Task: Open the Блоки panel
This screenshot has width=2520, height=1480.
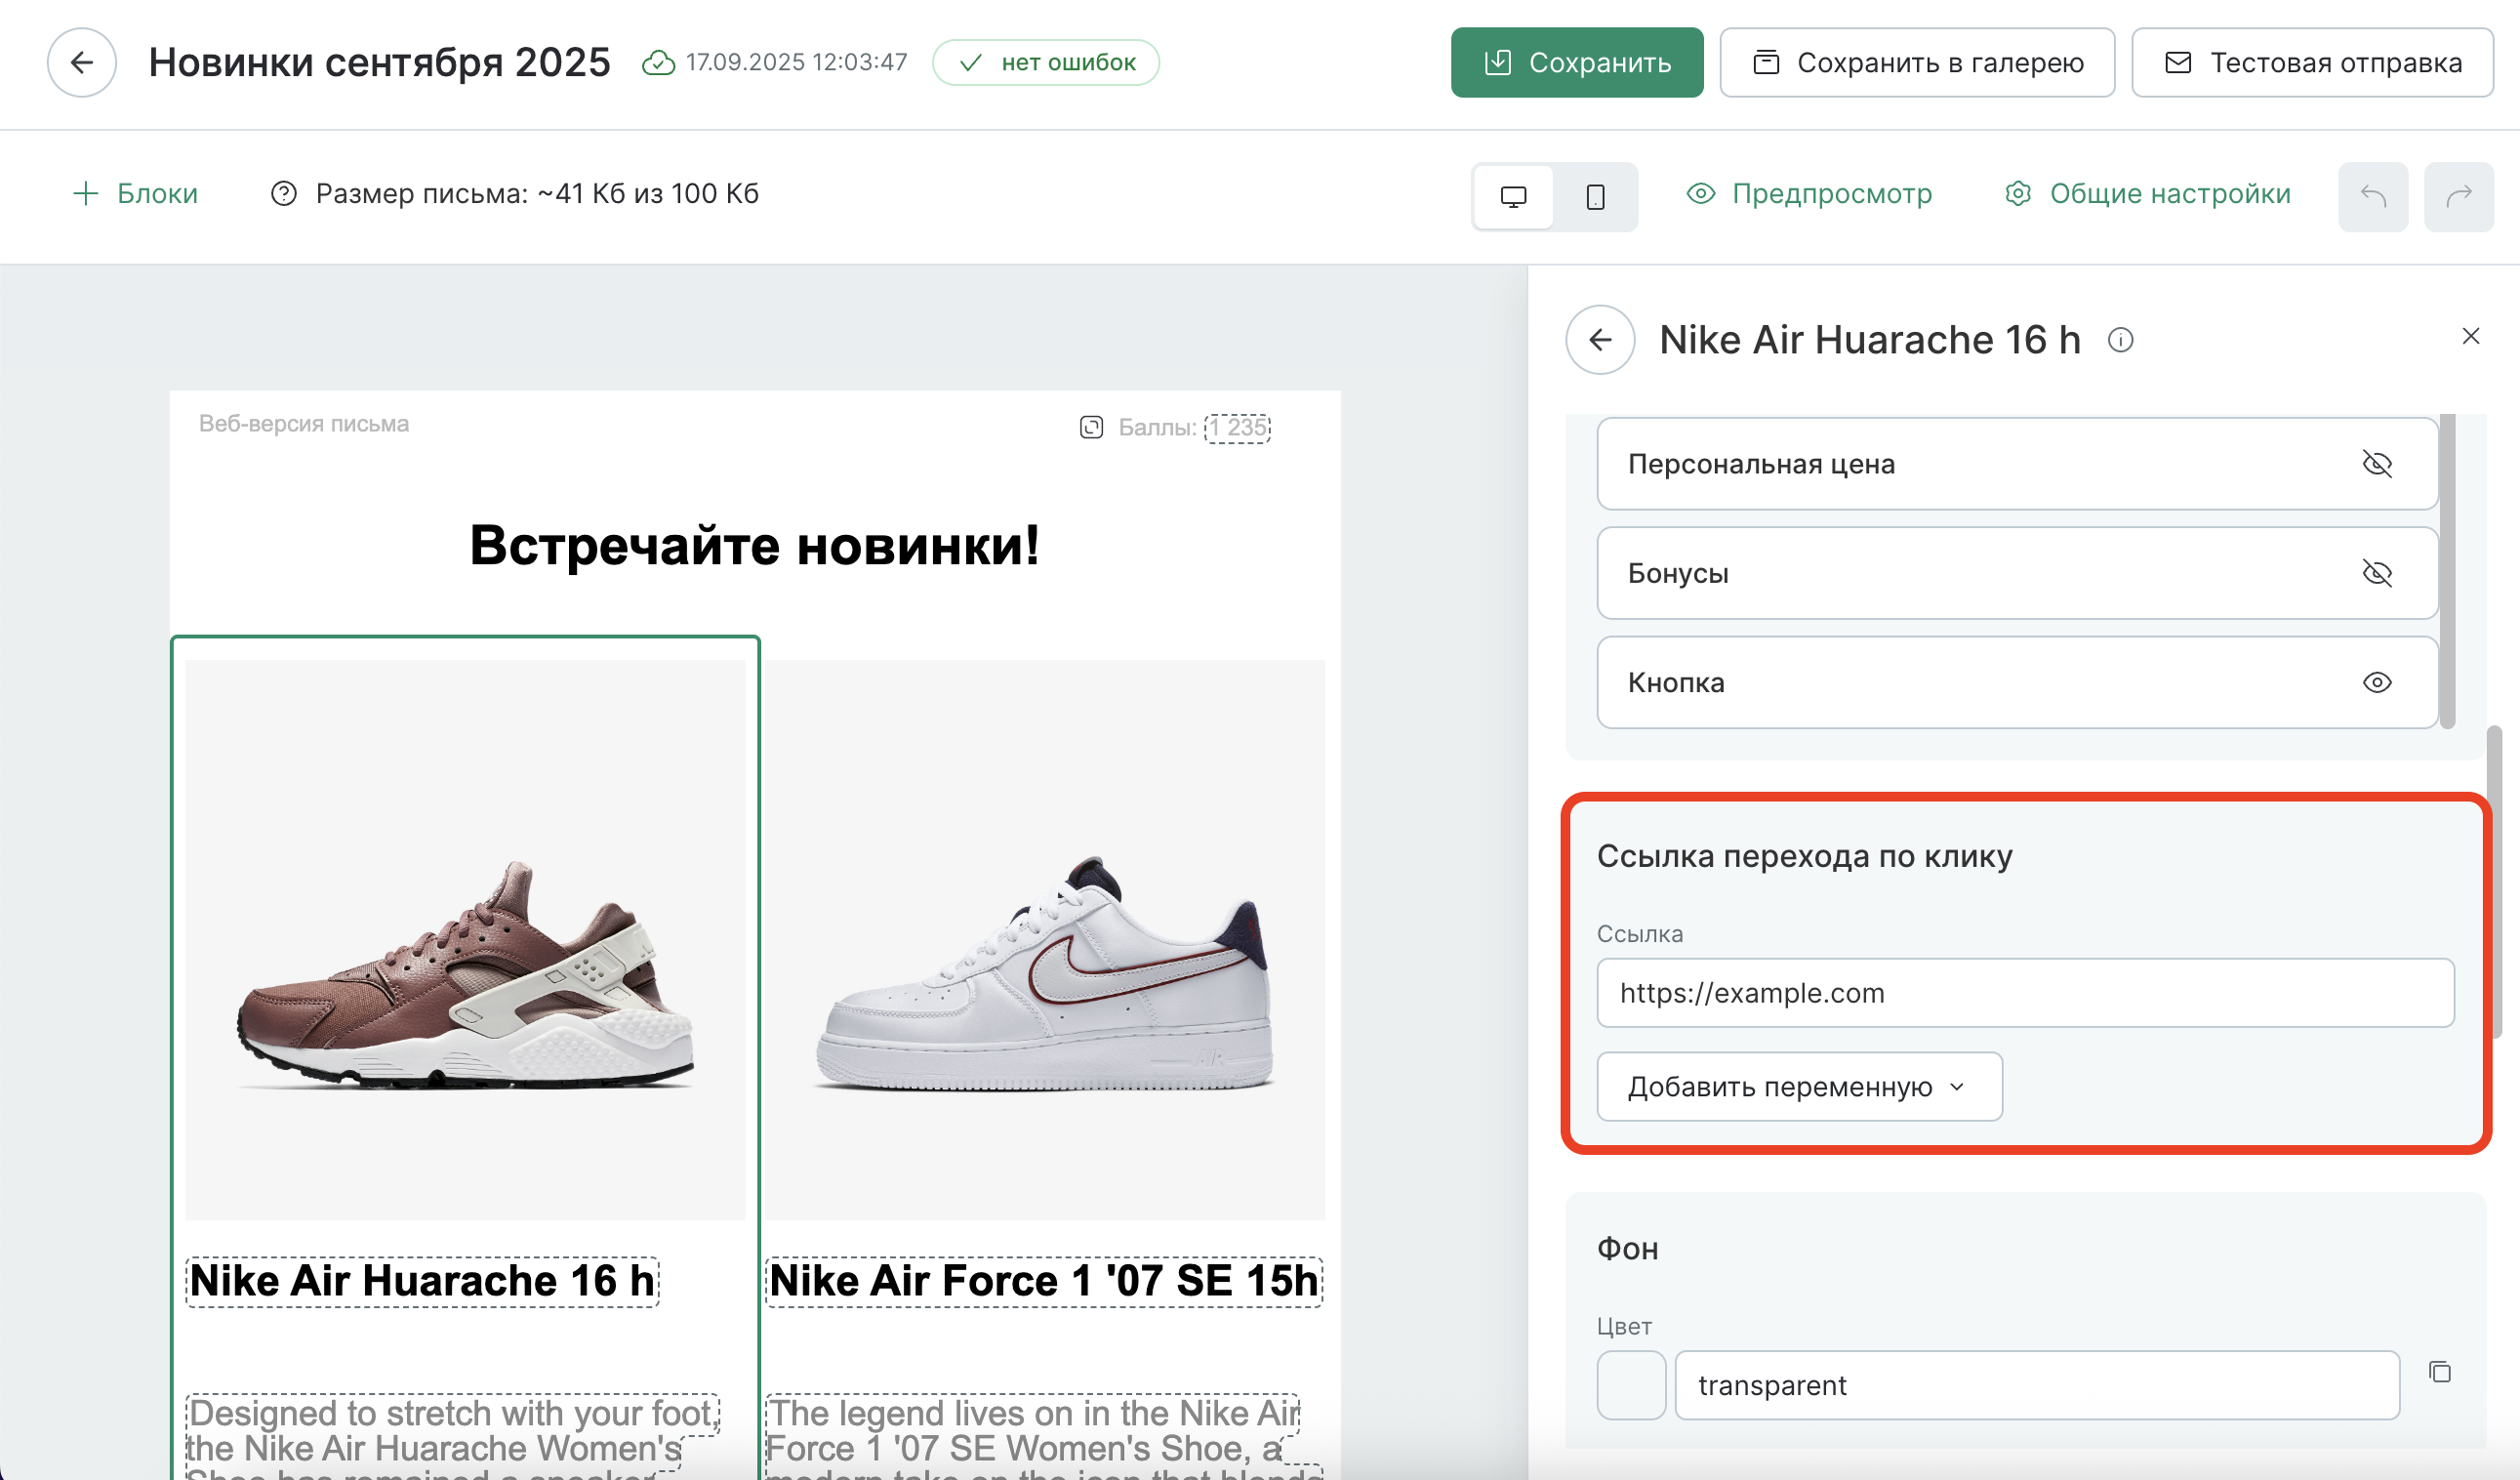Action: [136, 193]
